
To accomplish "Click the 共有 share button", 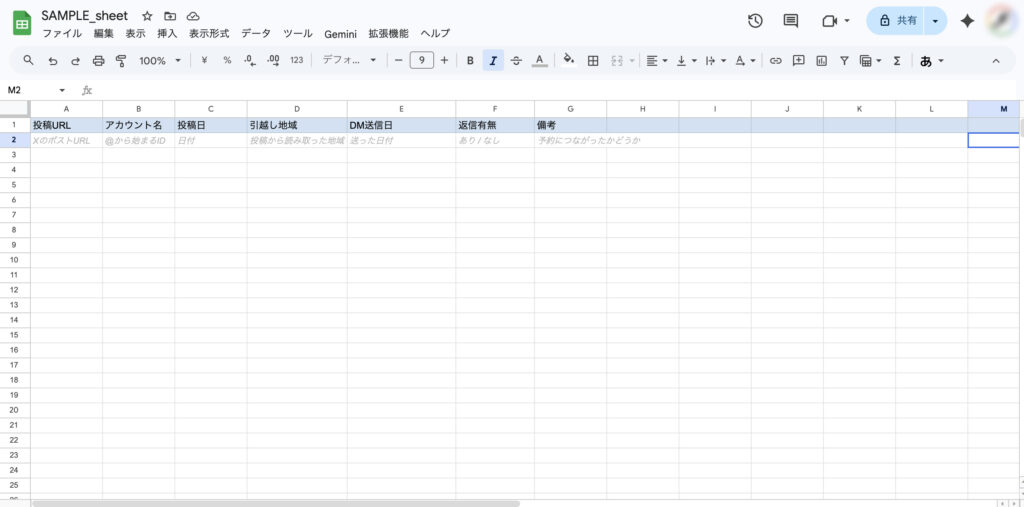I will [895, 21].
